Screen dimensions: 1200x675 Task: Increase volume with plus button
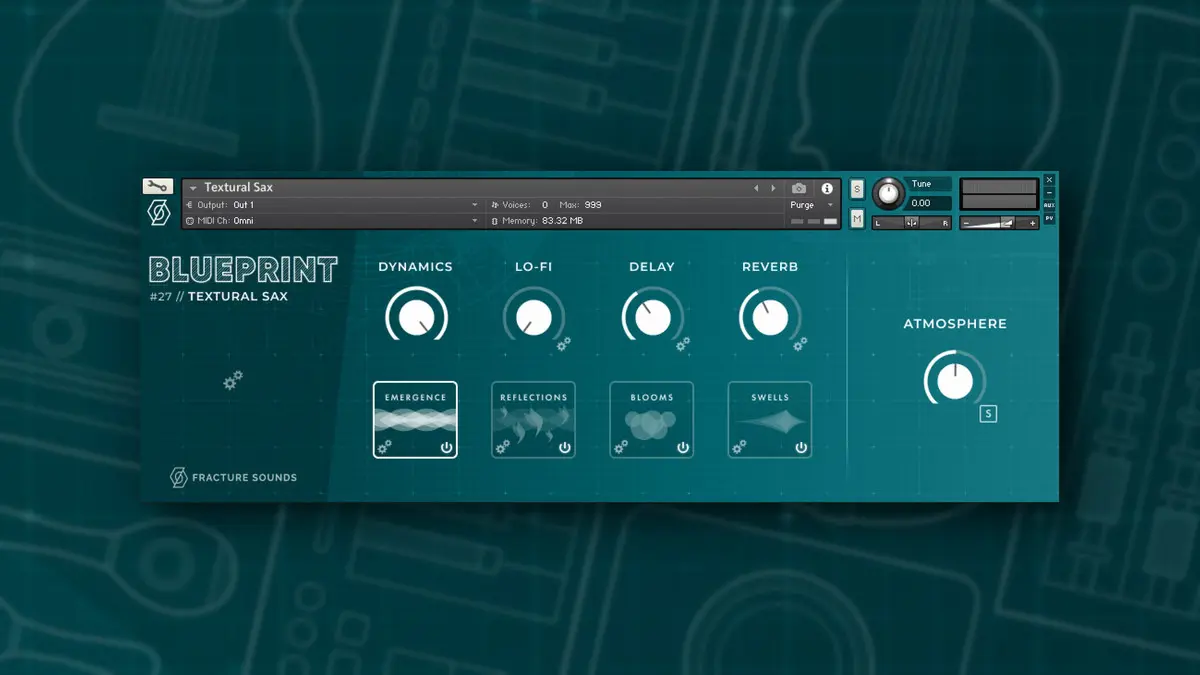click(1032, 223)
